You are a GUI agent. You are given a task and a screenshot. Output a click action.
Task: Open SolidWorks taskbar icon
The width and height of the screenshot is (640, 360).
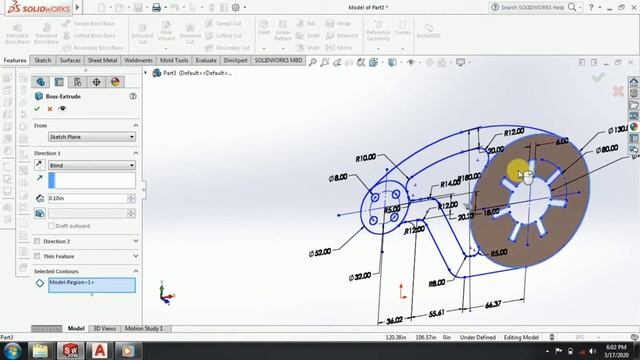point(71,351)
